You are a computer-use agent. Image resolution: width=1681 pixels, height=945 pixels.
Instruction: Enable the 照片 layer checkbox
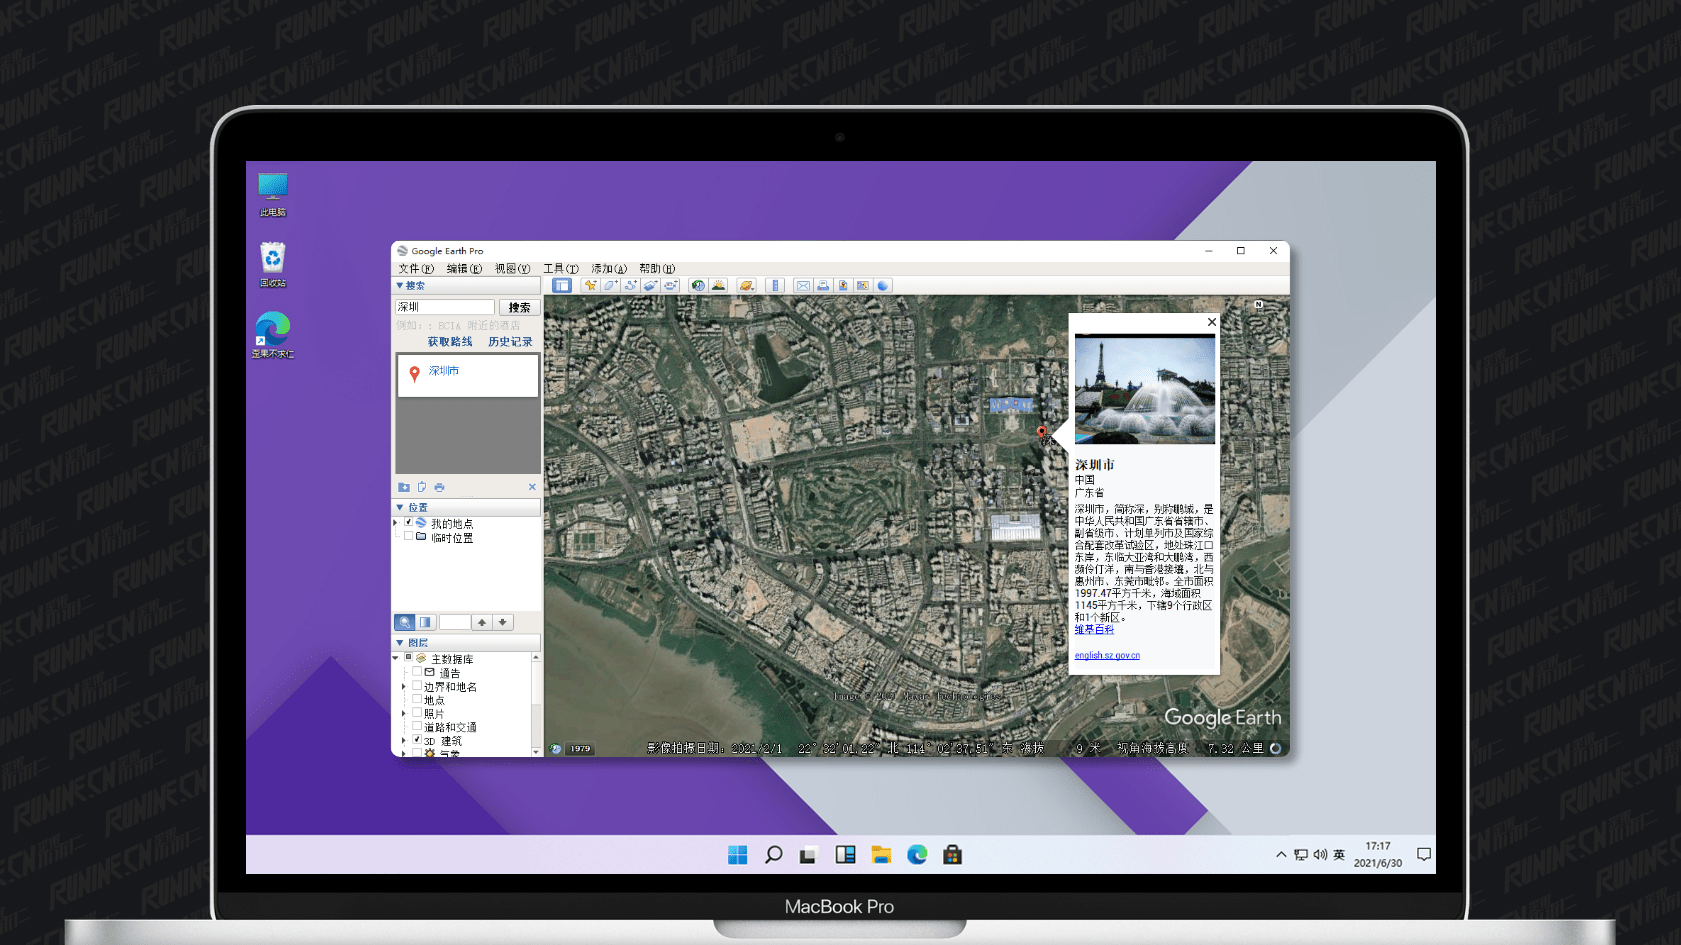417,713
